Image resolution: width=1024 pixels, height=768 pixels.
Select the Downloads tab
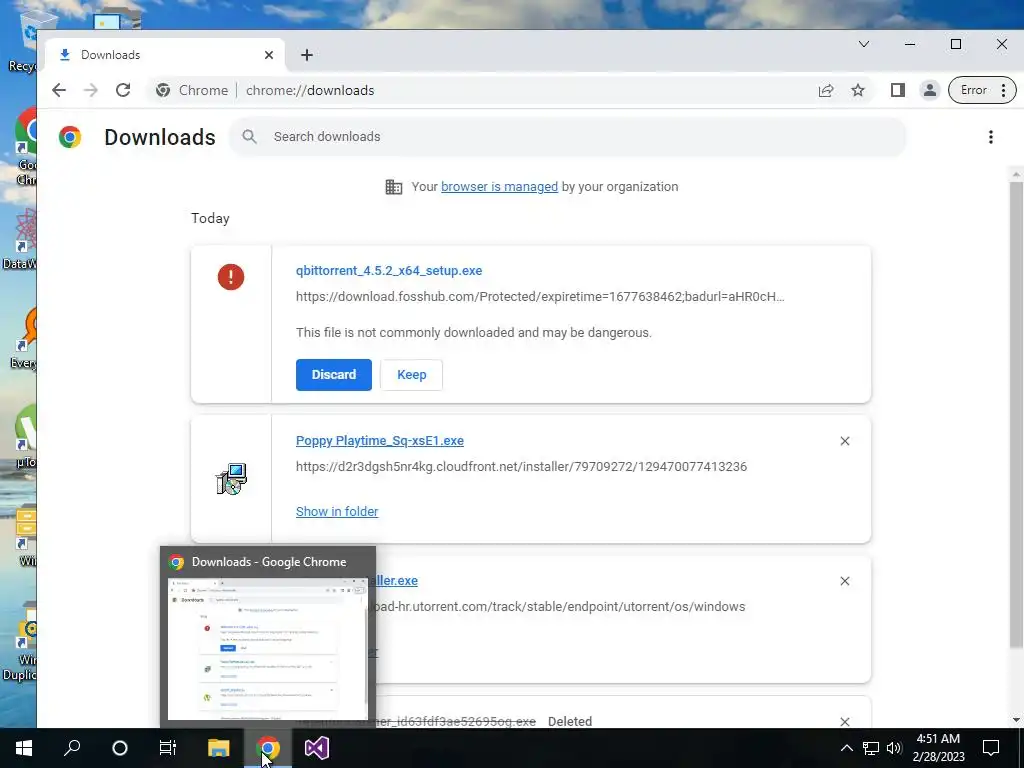tap(165, 55)
